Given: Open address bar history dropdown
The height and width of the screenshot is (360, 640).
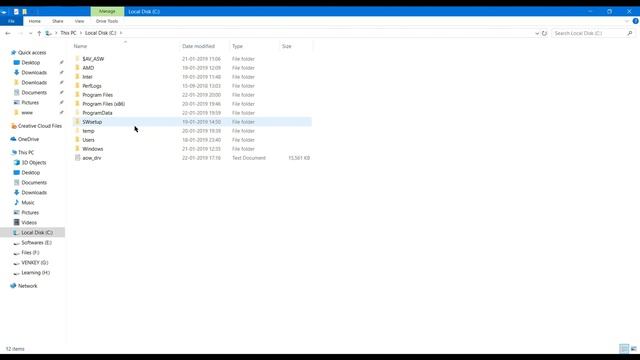Looking at the screenshot, I should click(537, 33).
